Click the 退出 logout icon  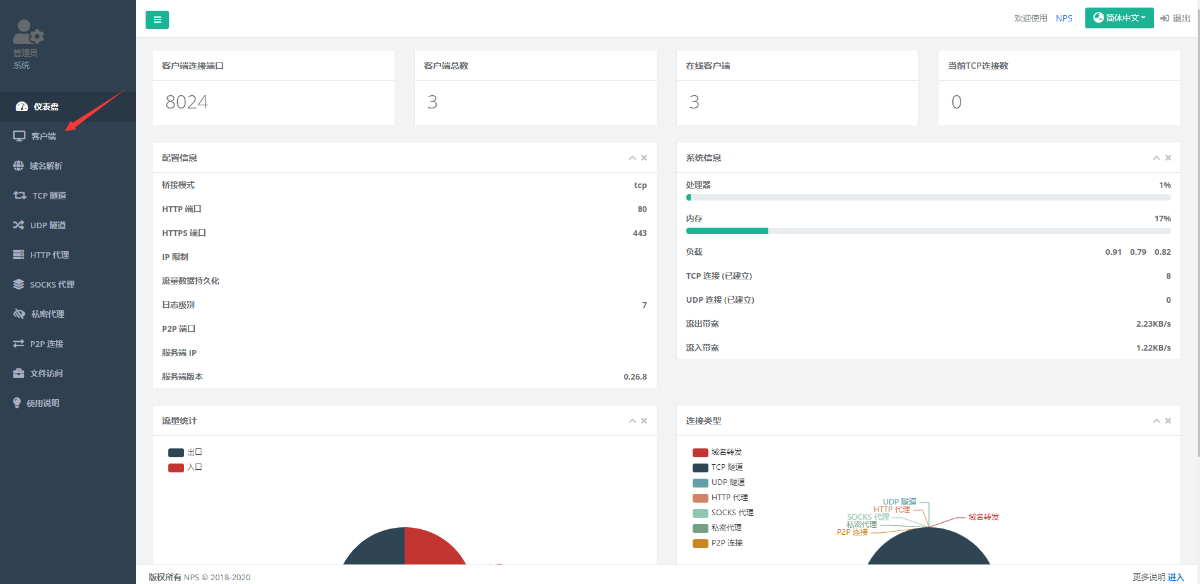[x=1166, y=18]
